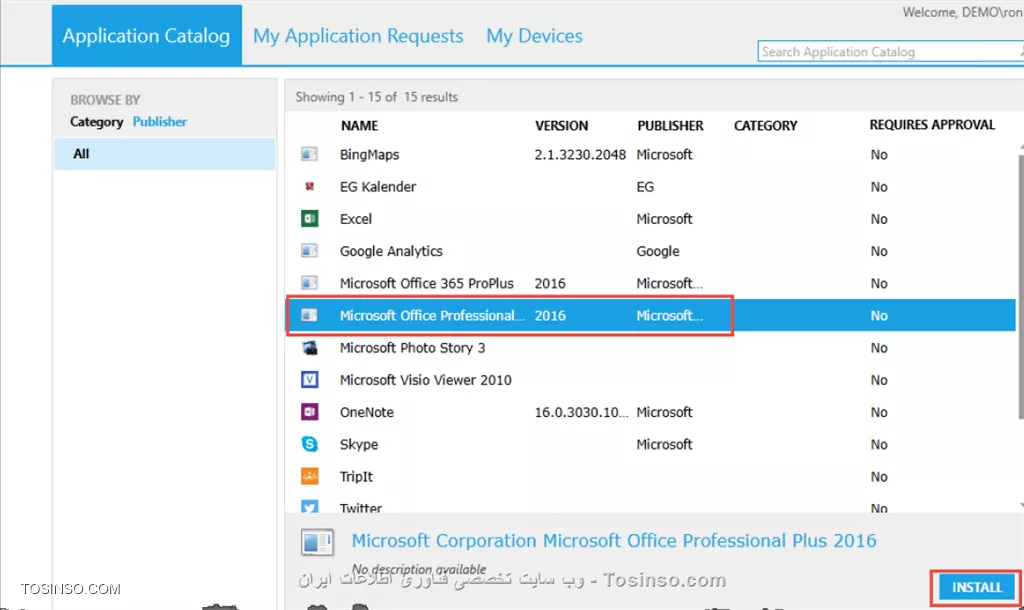Select the Excel application name
Screen dimensions: 1024x610
[x=355, y=219]
